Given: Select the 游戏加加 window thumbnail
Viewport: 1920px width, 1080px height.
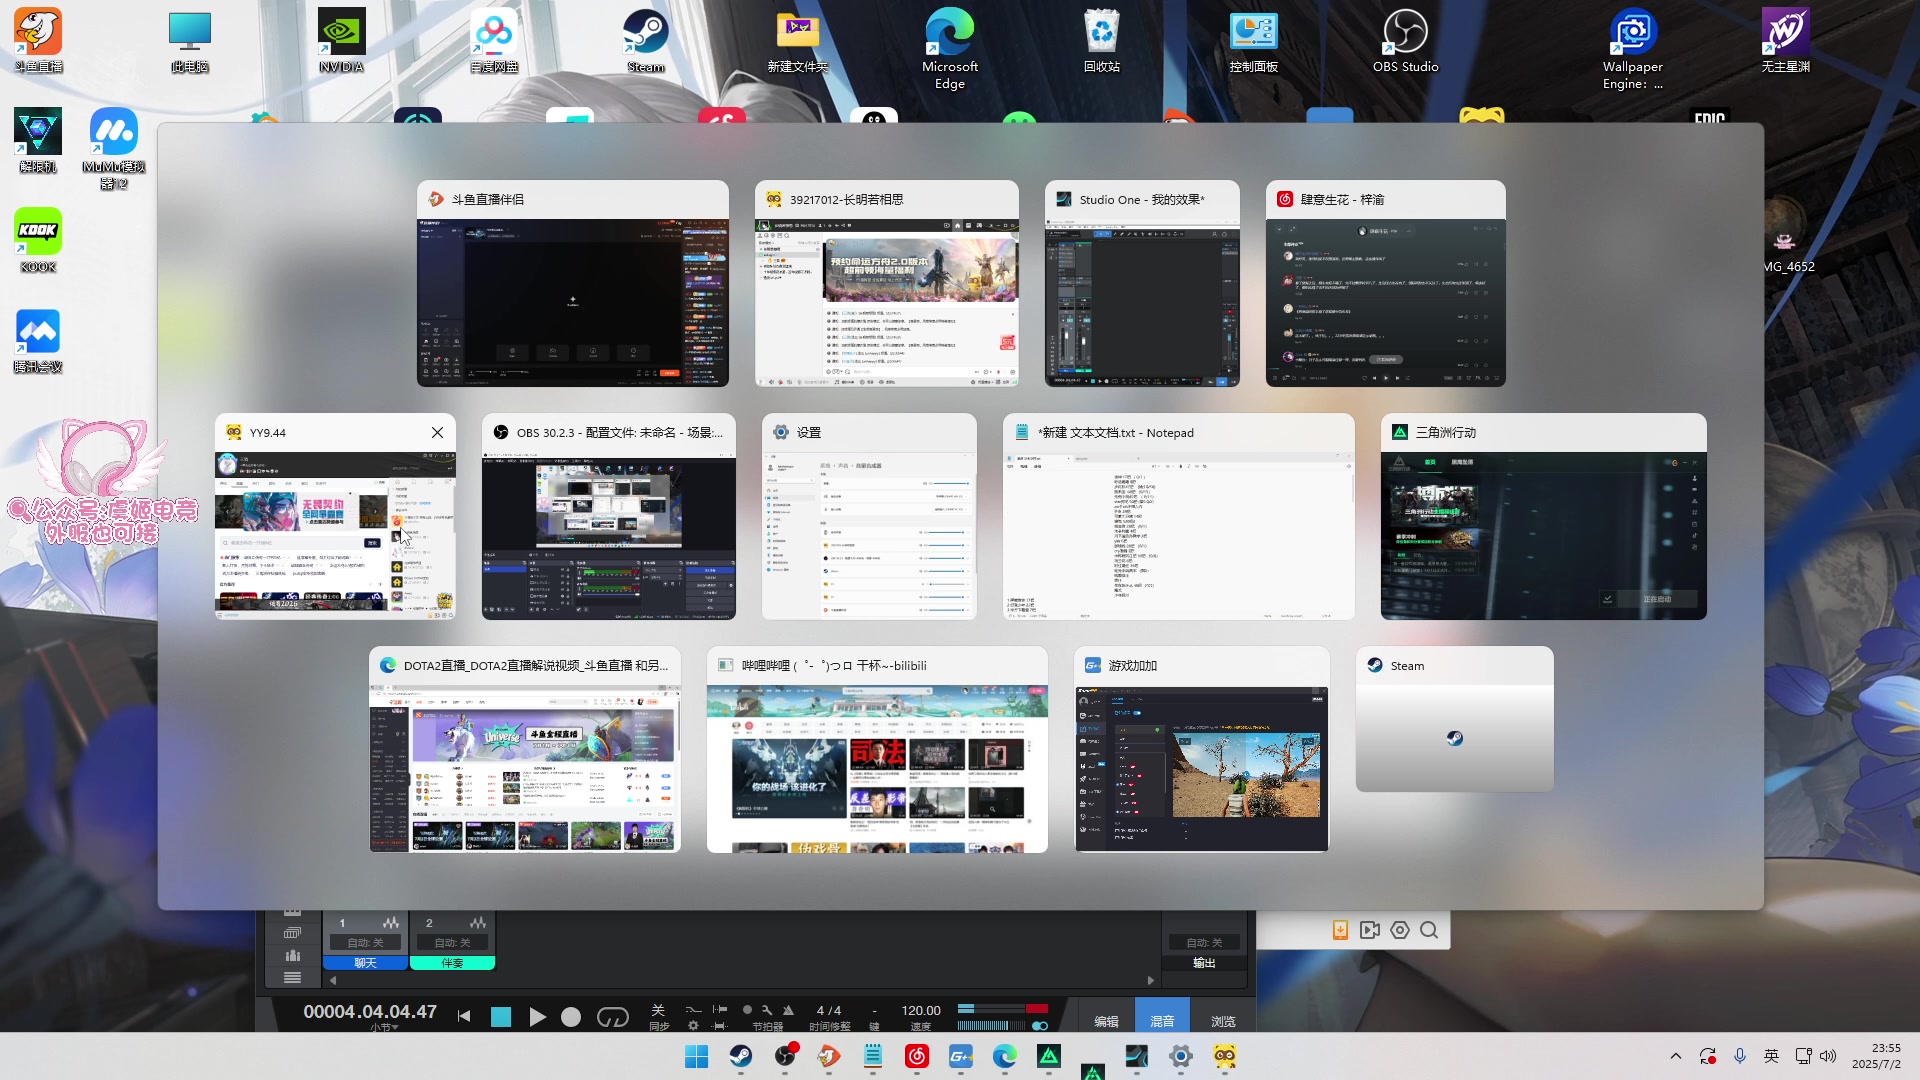Looking at the screenshot, I should click(1201, 750).
